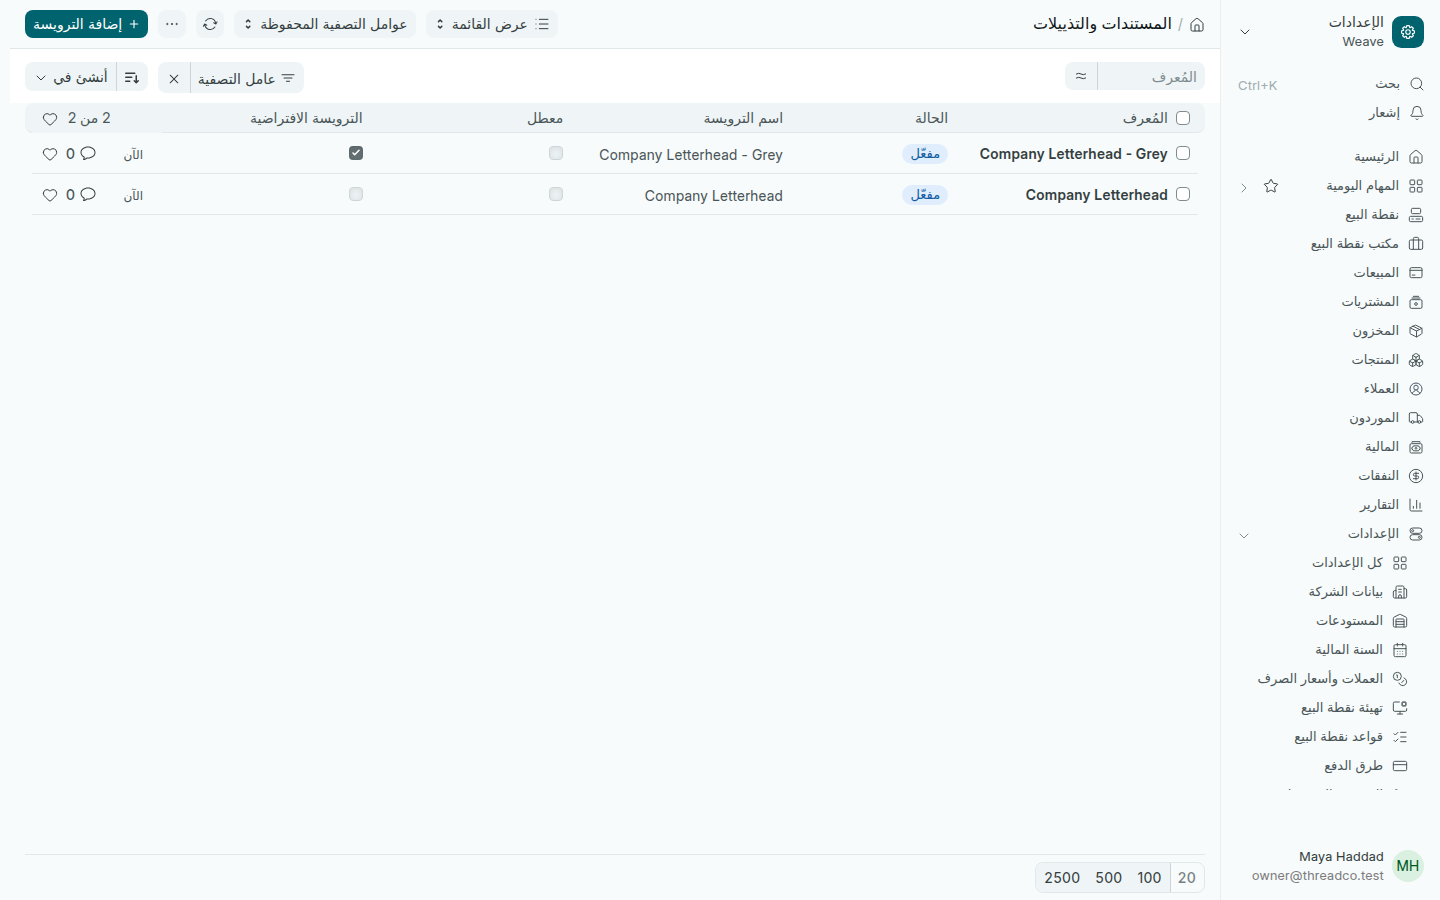The height and width of the screenshot is (900, 1440).
Task: Collapse the الإعدادات sidebar section
Action: [x=1244, y=535]
